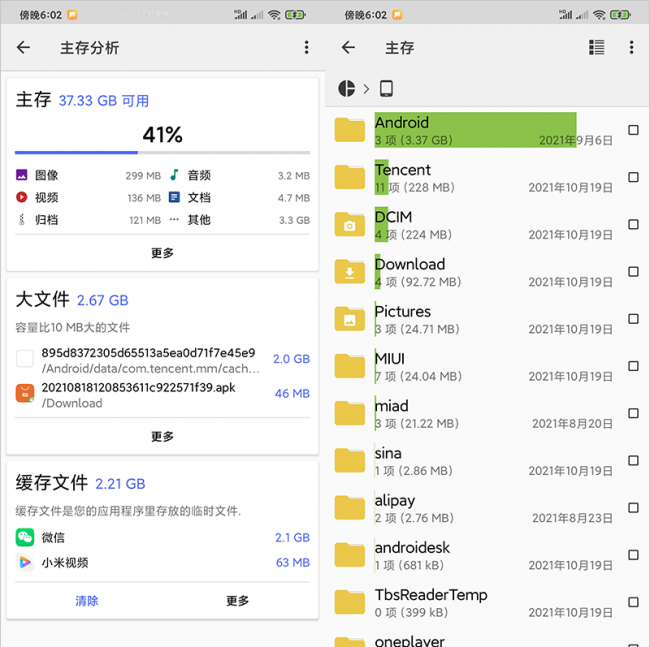This screenshot has width=650, height=647.
Task: Open the 音频 music note icon
Action: [174, 175]
